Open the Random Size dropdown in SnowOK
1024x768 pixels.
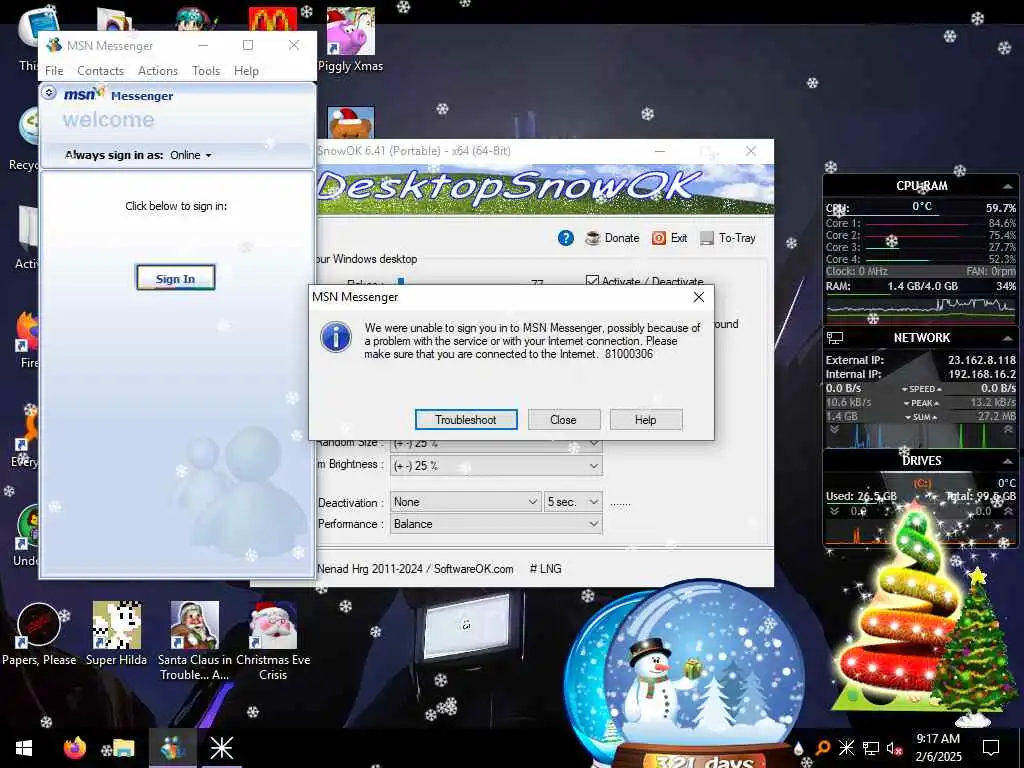click(496, 443)
